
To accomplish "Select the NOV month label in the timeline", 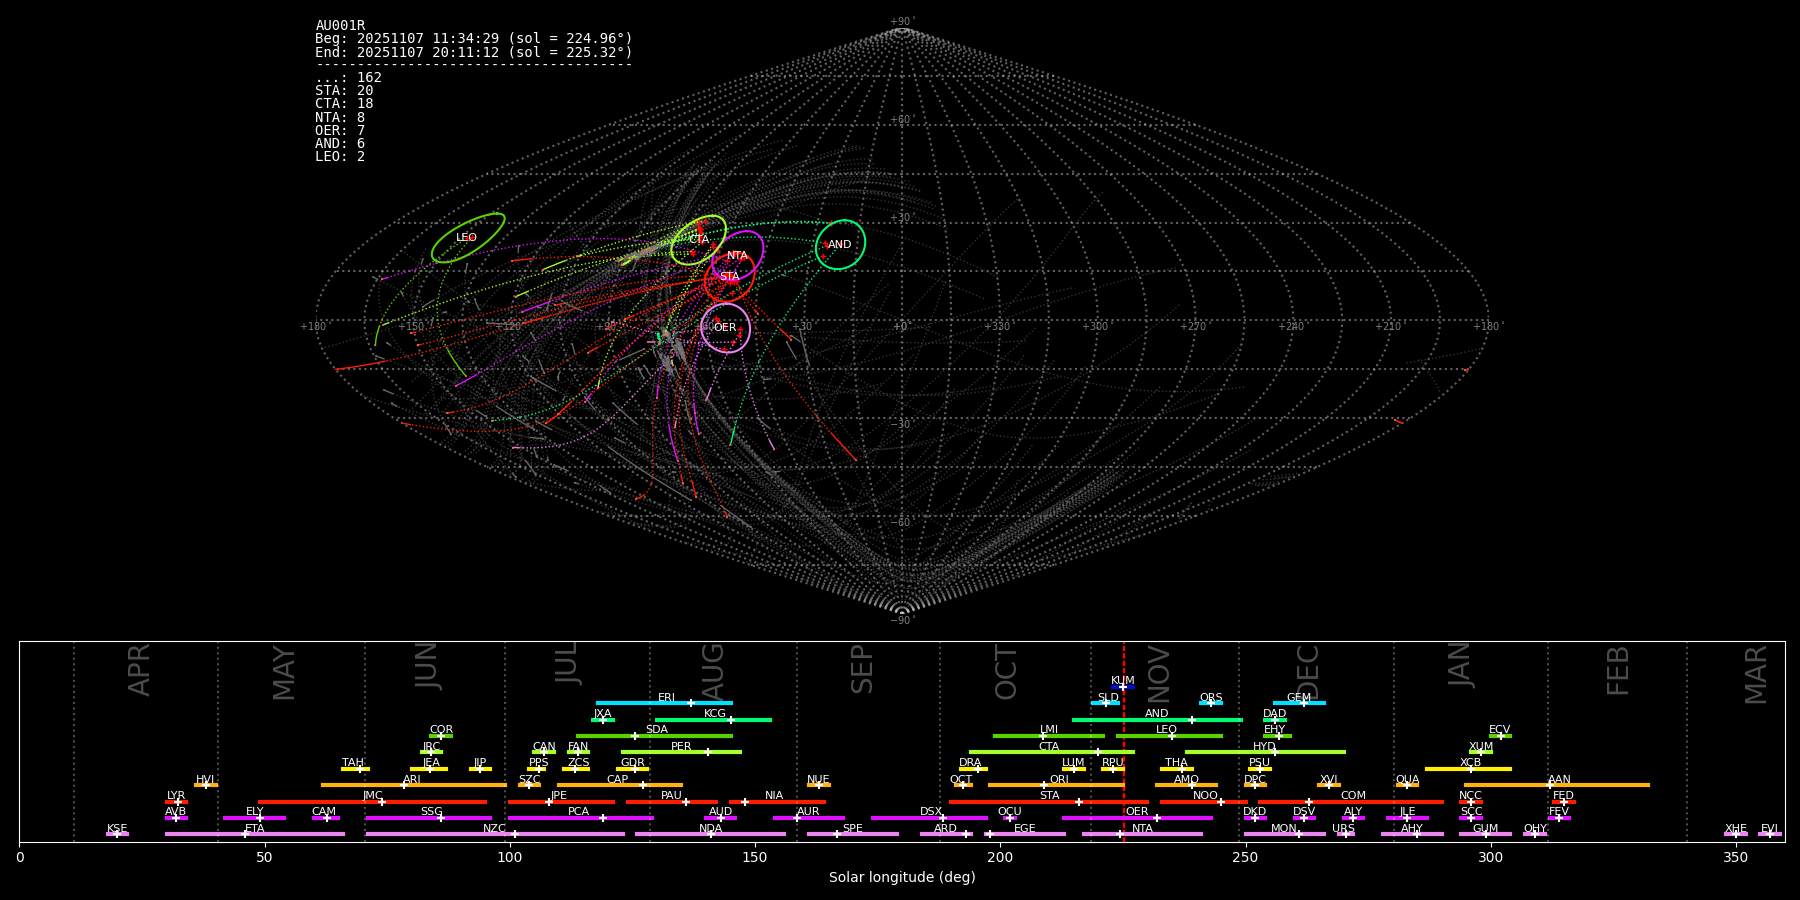I will click(1159, 674).
